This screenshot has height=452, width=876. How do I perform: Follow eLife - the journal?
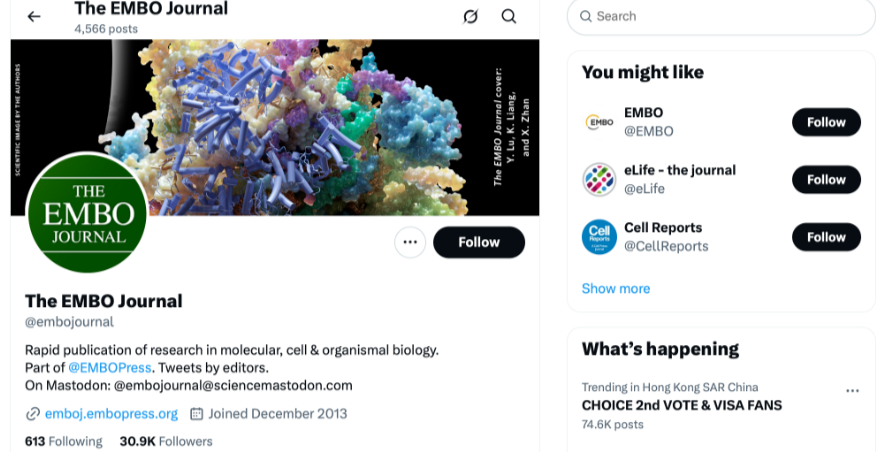coord(826,180)
